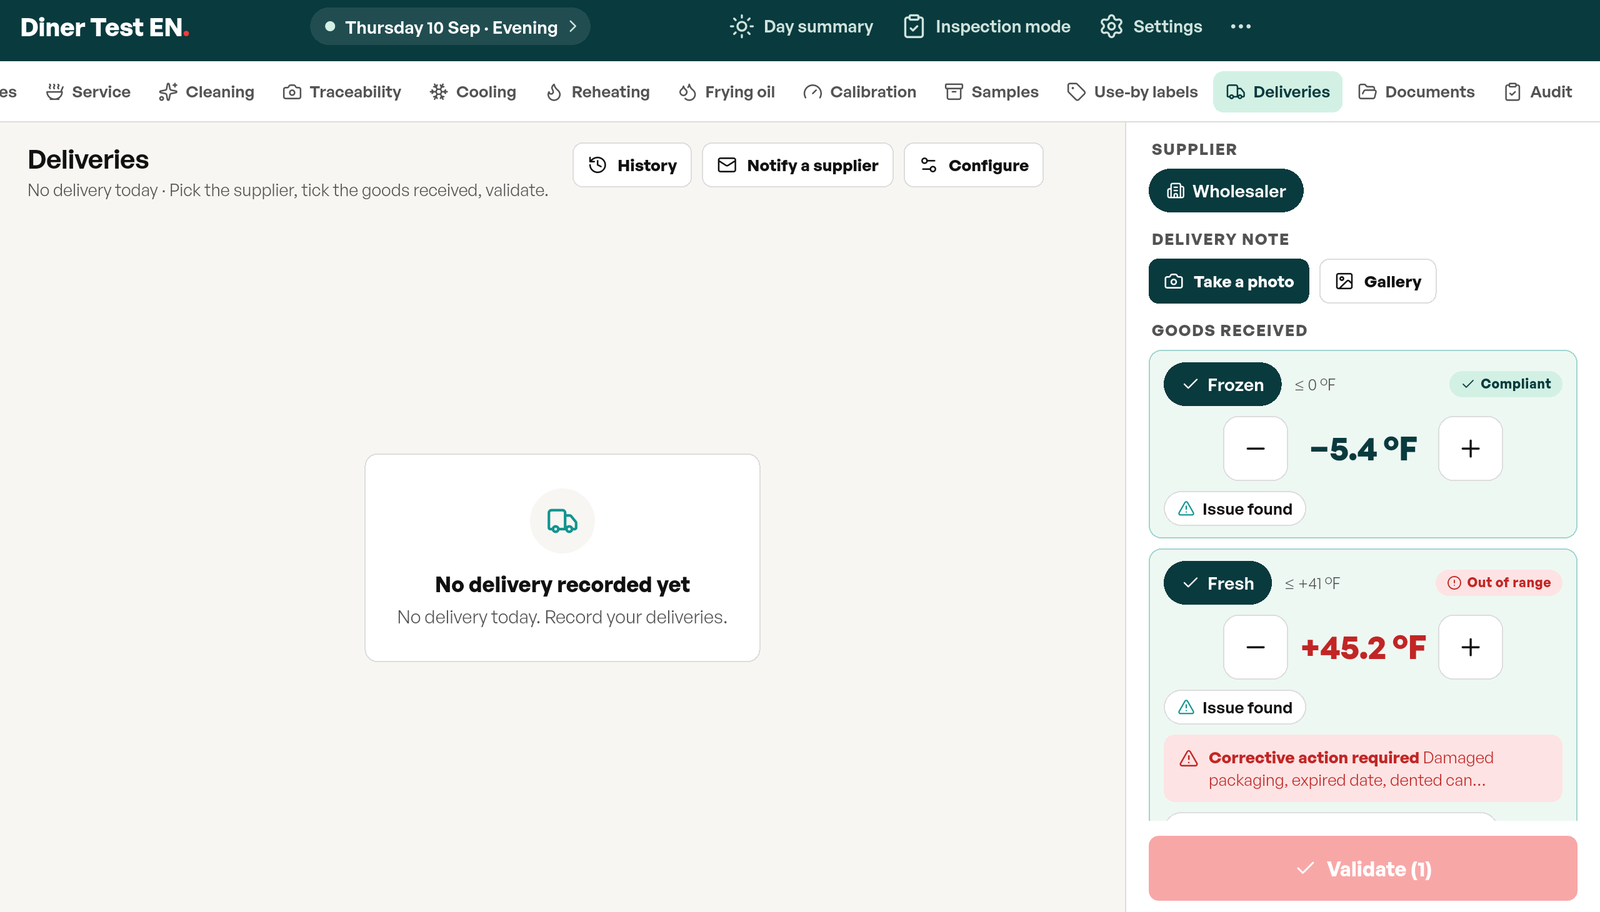Select the Wholesaler supplier chip

1226,191
